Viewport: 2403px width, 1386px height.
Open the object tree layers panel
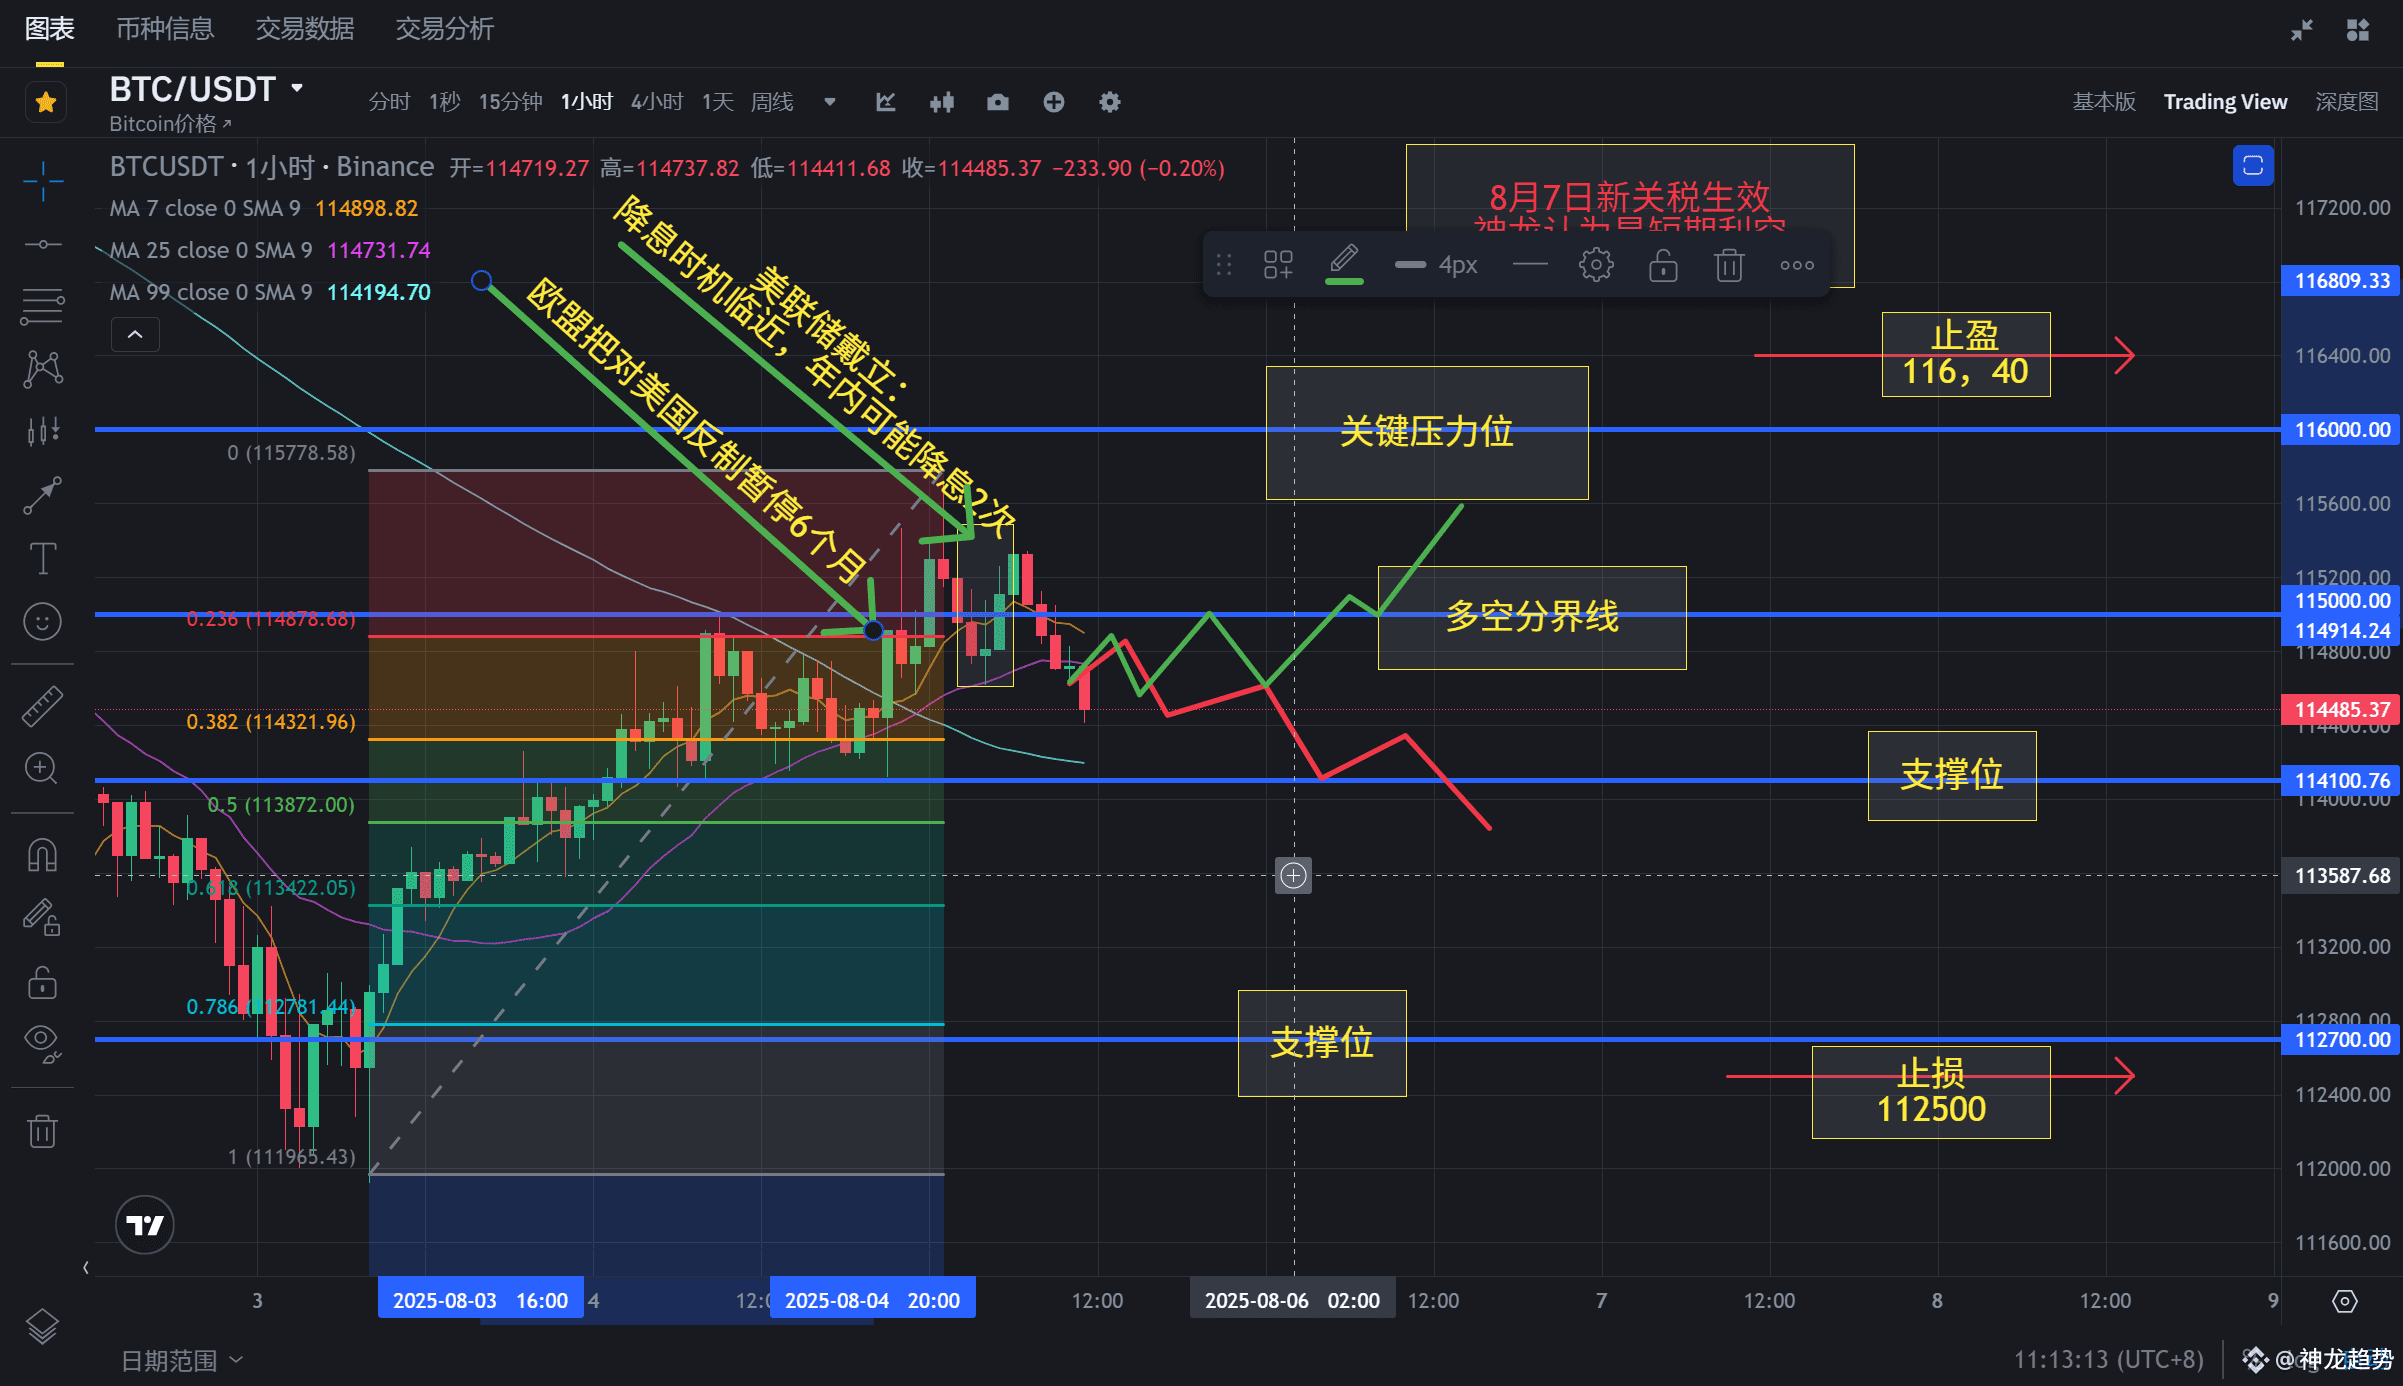43,1327
